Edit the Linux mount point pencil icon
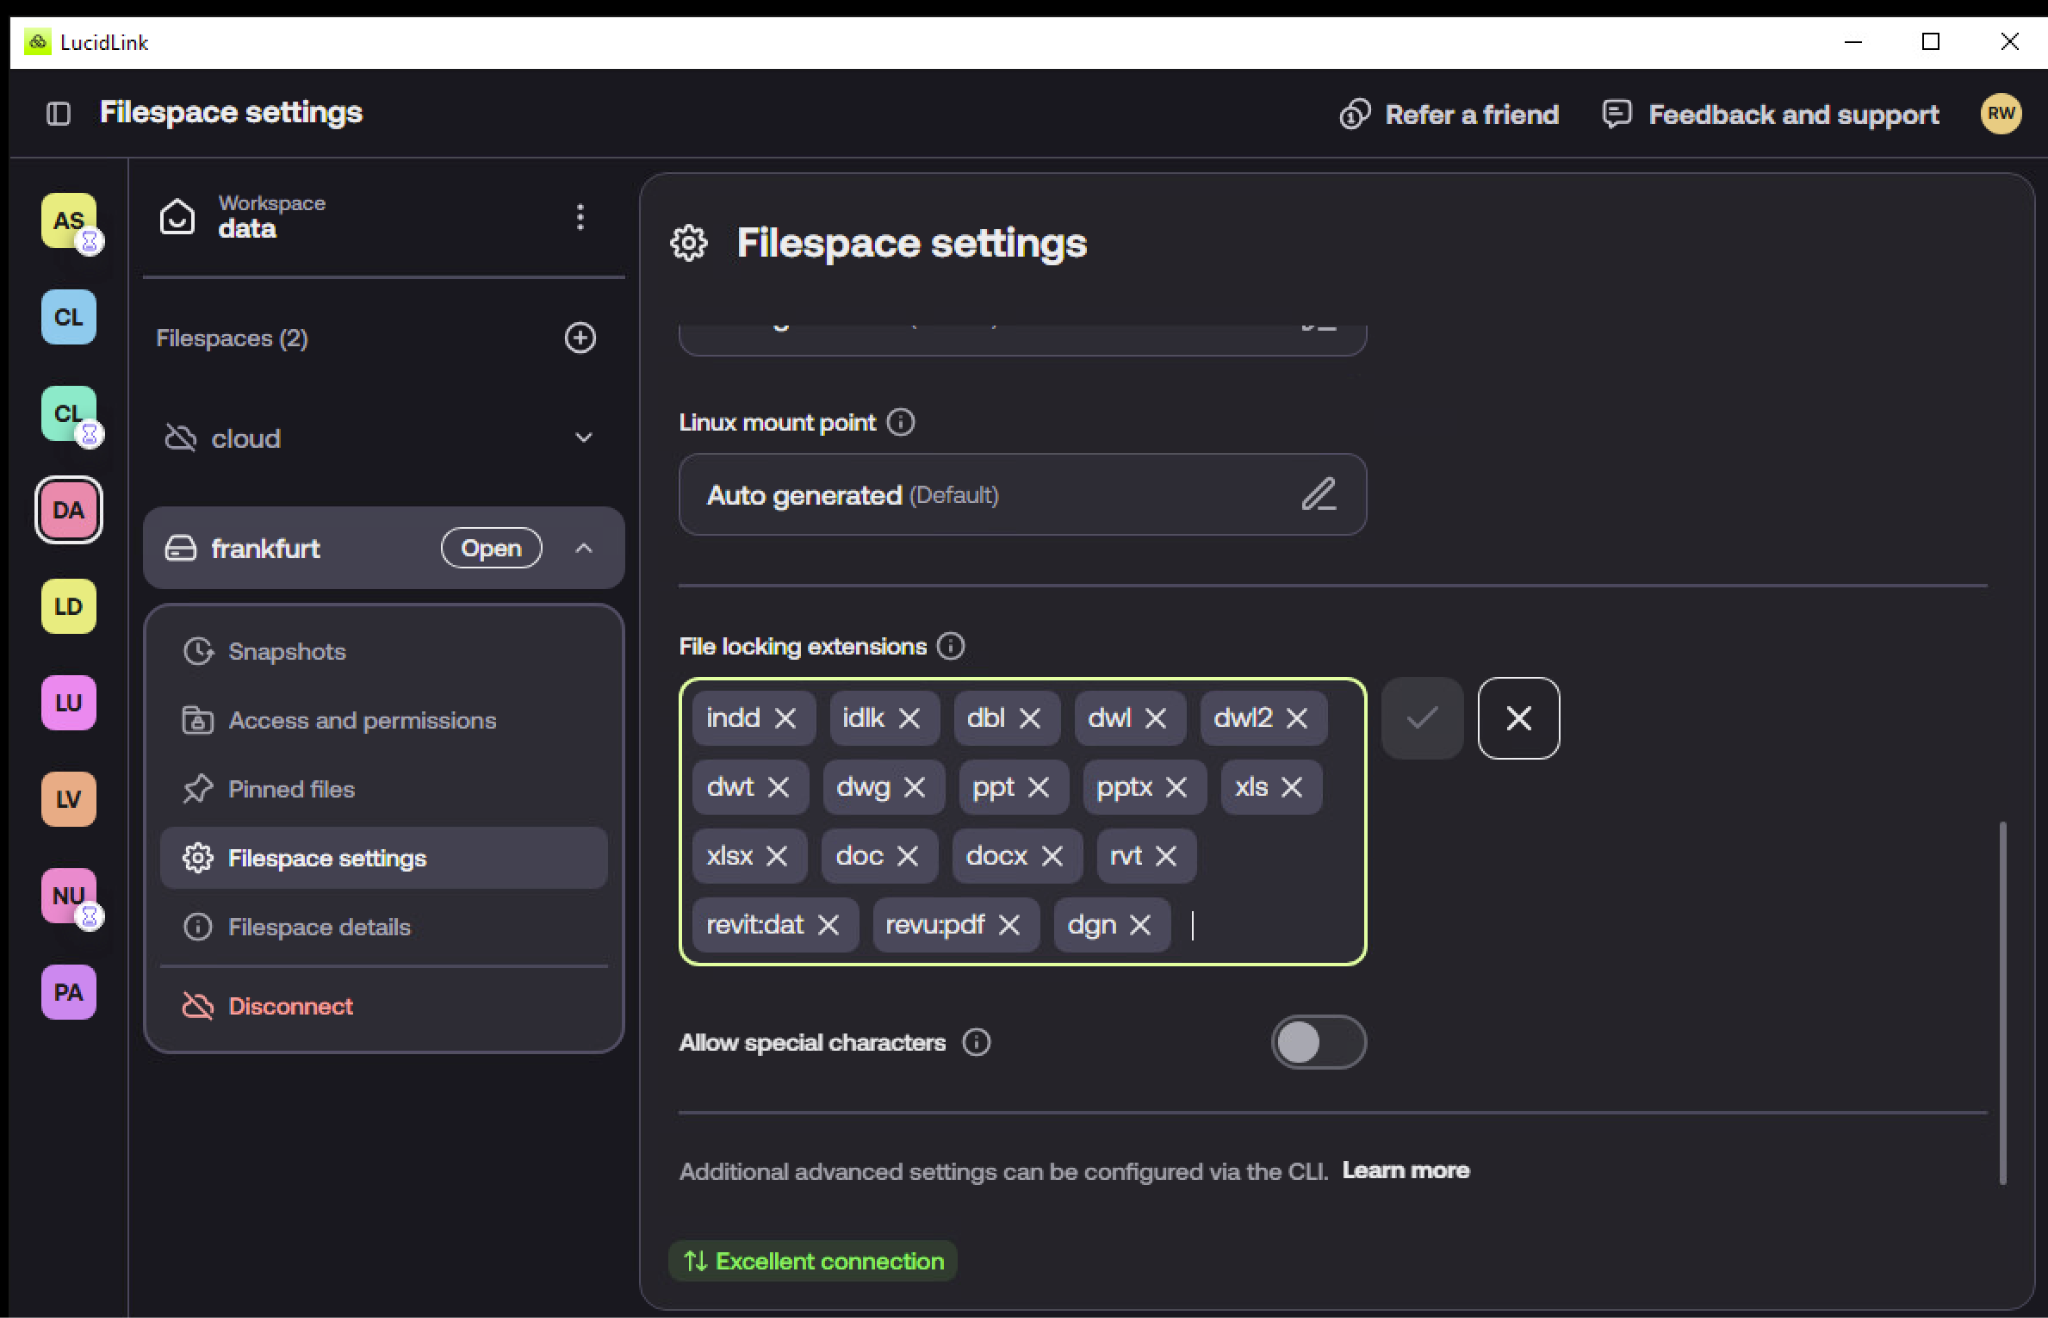The width and height of the screenshot is (2048, 1318). (x=1319, y=494)
